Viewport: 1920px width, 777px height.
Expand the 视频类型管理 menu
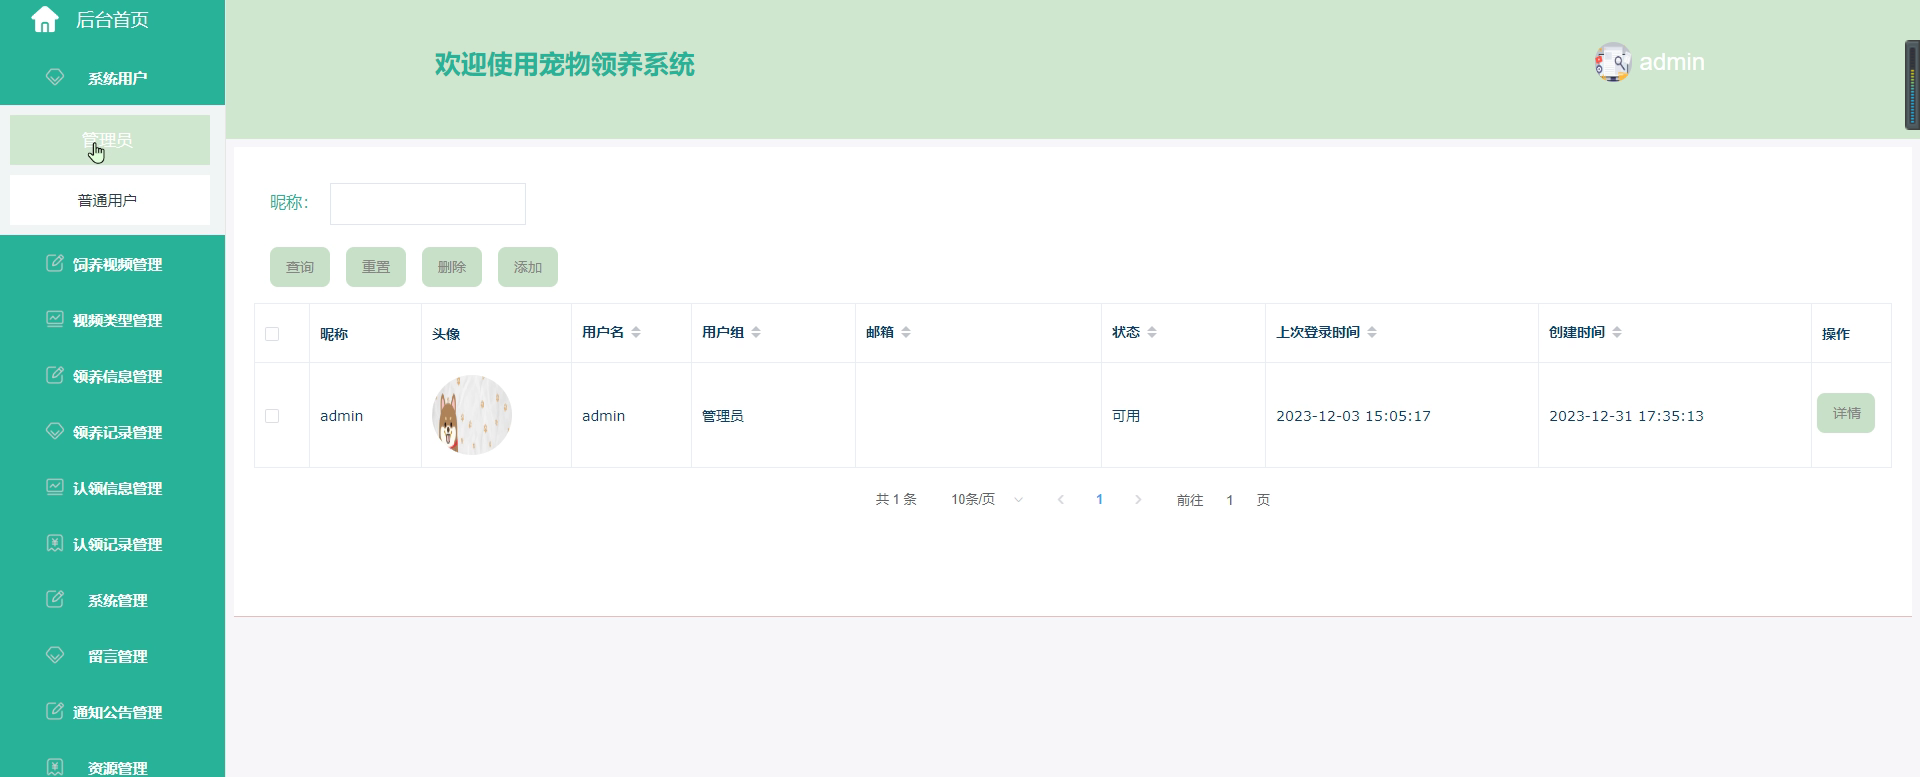(x=112, y=320)
